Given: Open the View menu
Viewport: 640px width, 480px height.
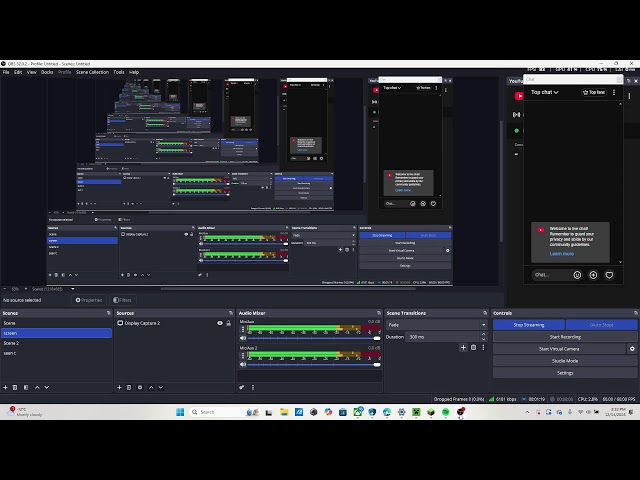Looking at the screenshot, I should 31,72.
